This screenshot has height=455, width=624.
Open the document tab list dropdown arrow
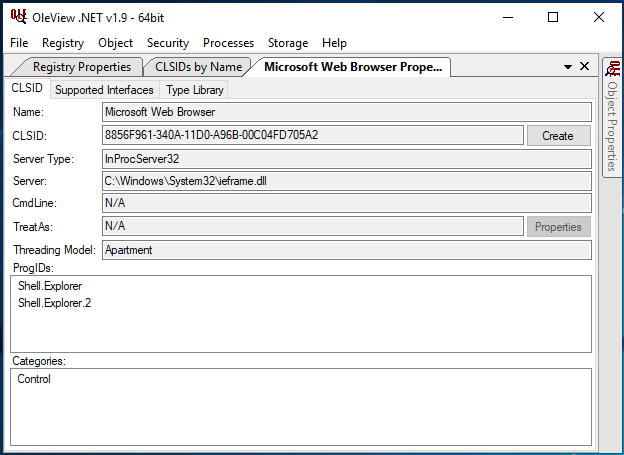coord(568,67)
